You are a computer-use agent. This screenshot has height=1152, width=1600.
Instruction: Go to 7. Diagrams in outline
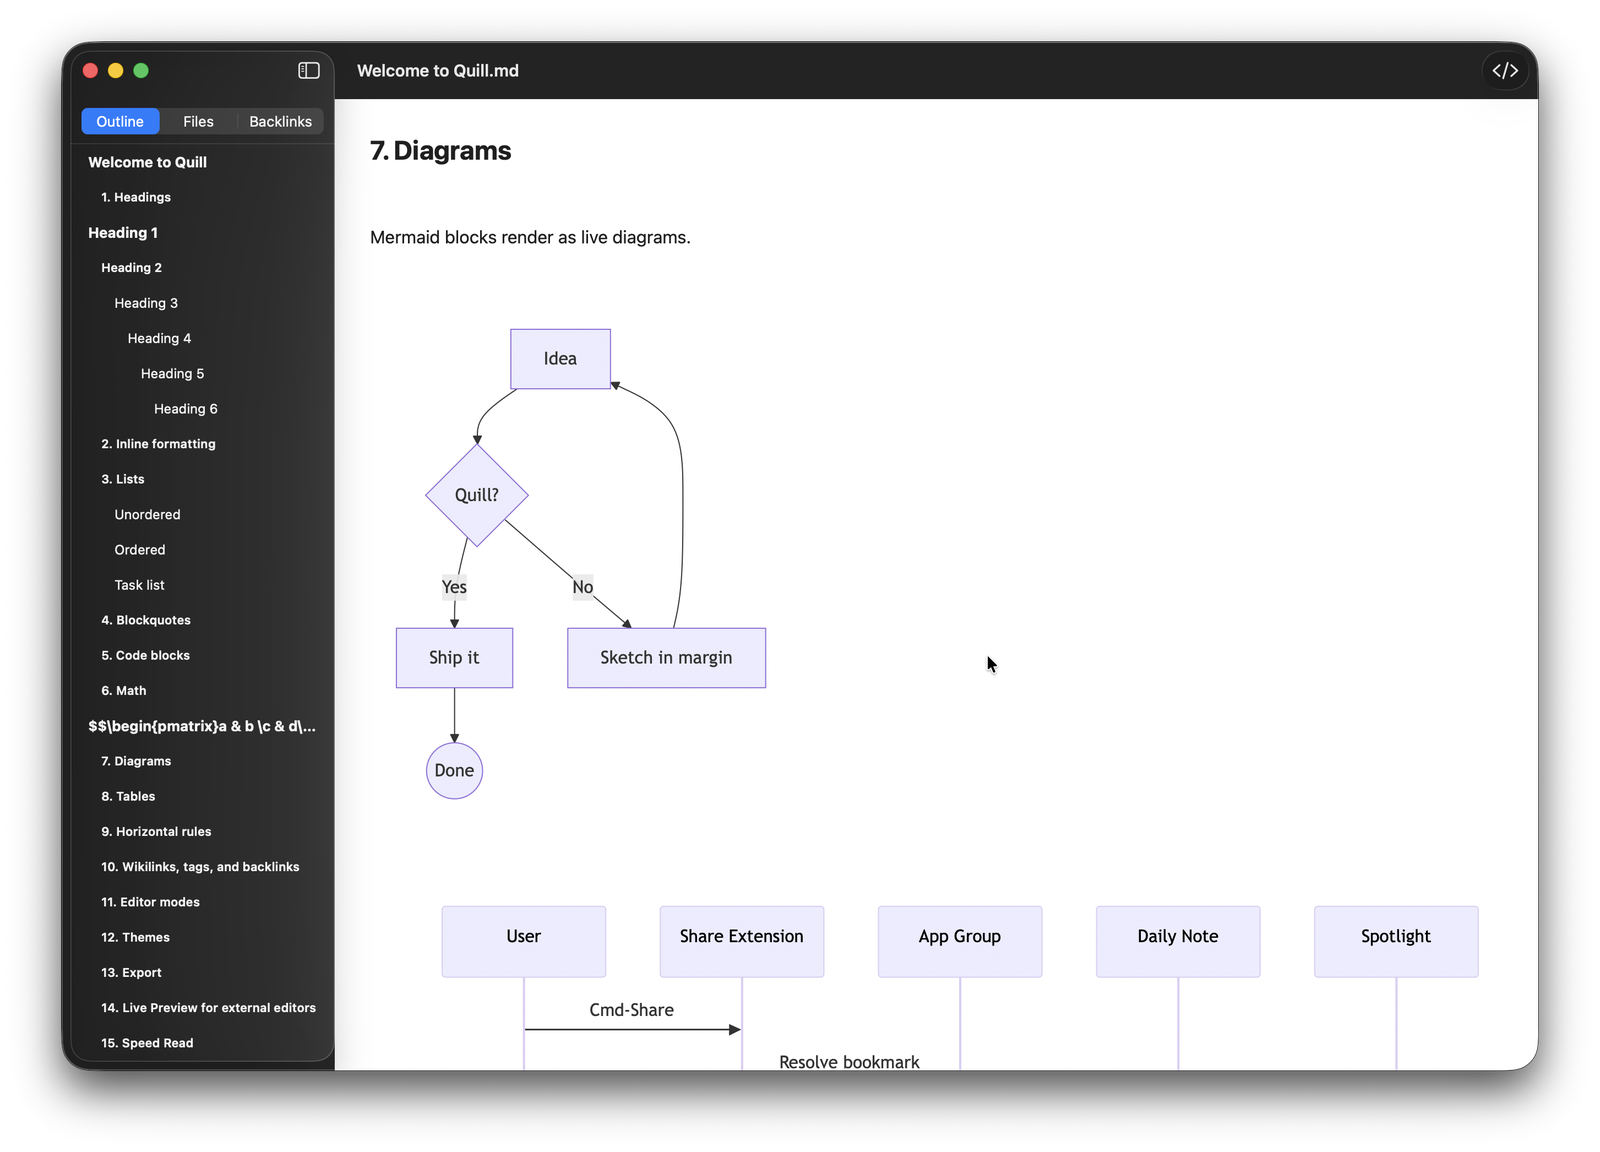pyautogui.click(x=136, y=761)
